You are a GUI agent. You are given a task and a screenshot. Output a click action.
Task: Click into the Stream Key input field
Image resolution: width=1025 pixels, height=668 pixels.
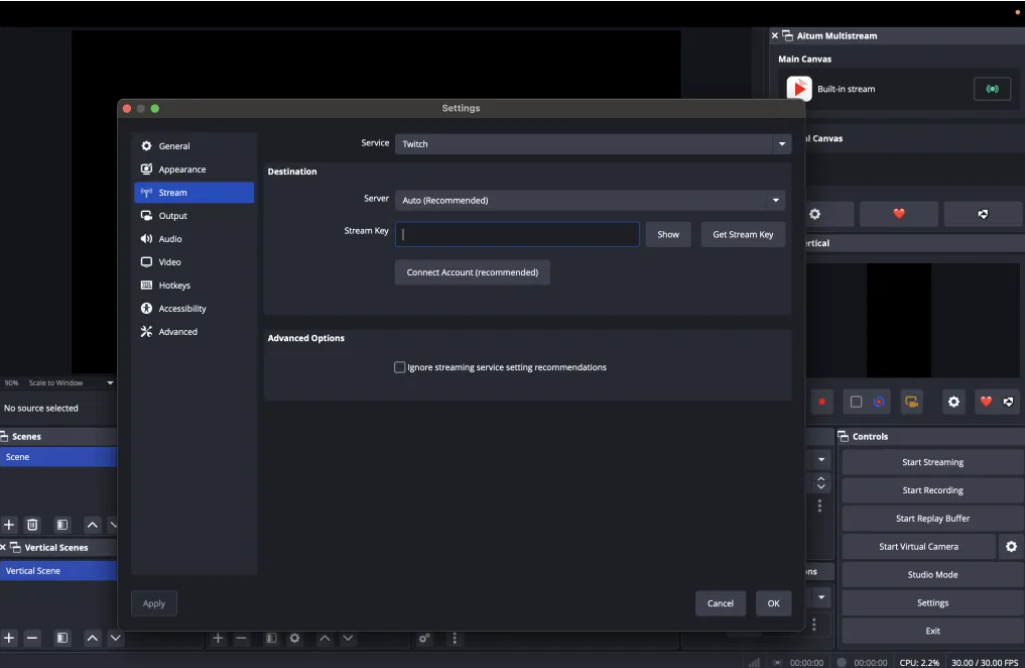(517, 235)
